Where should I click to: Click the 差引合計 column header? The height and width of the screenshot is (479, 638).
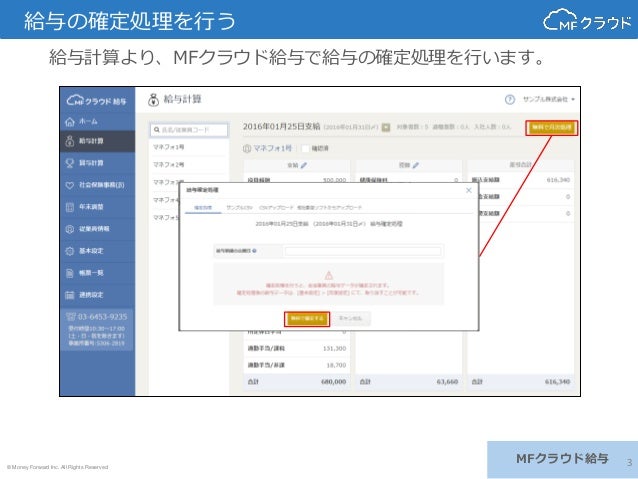point(520,165)
